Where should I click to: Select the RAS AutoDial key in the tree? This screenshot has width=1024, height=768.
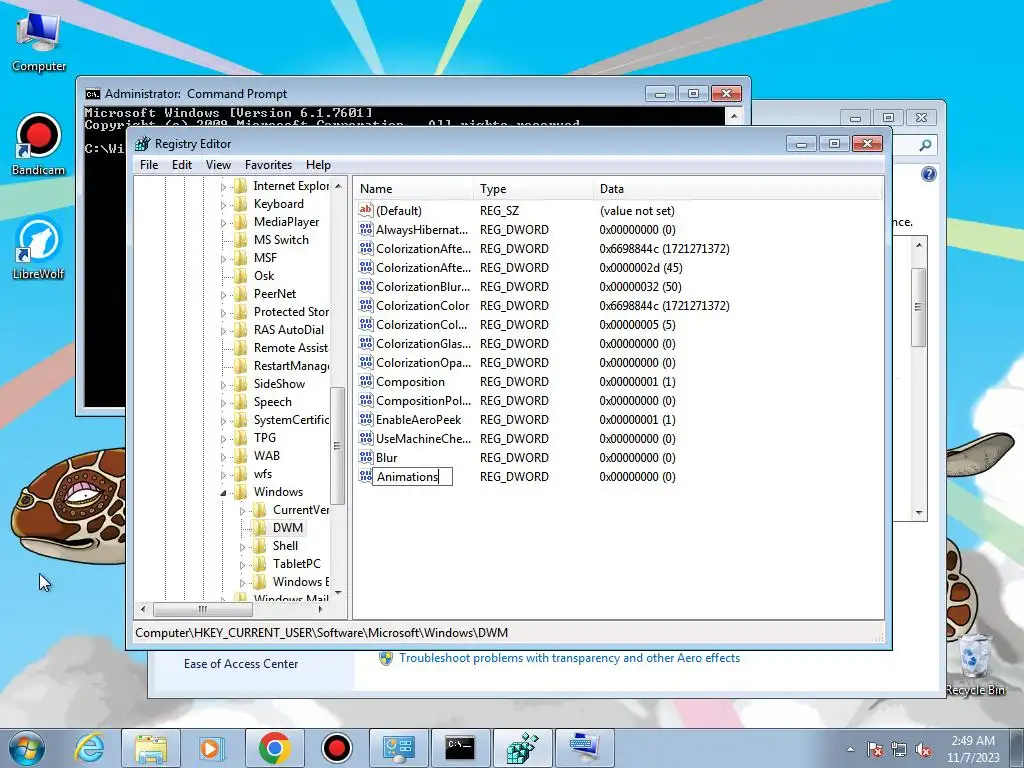[x=289, y=330]
